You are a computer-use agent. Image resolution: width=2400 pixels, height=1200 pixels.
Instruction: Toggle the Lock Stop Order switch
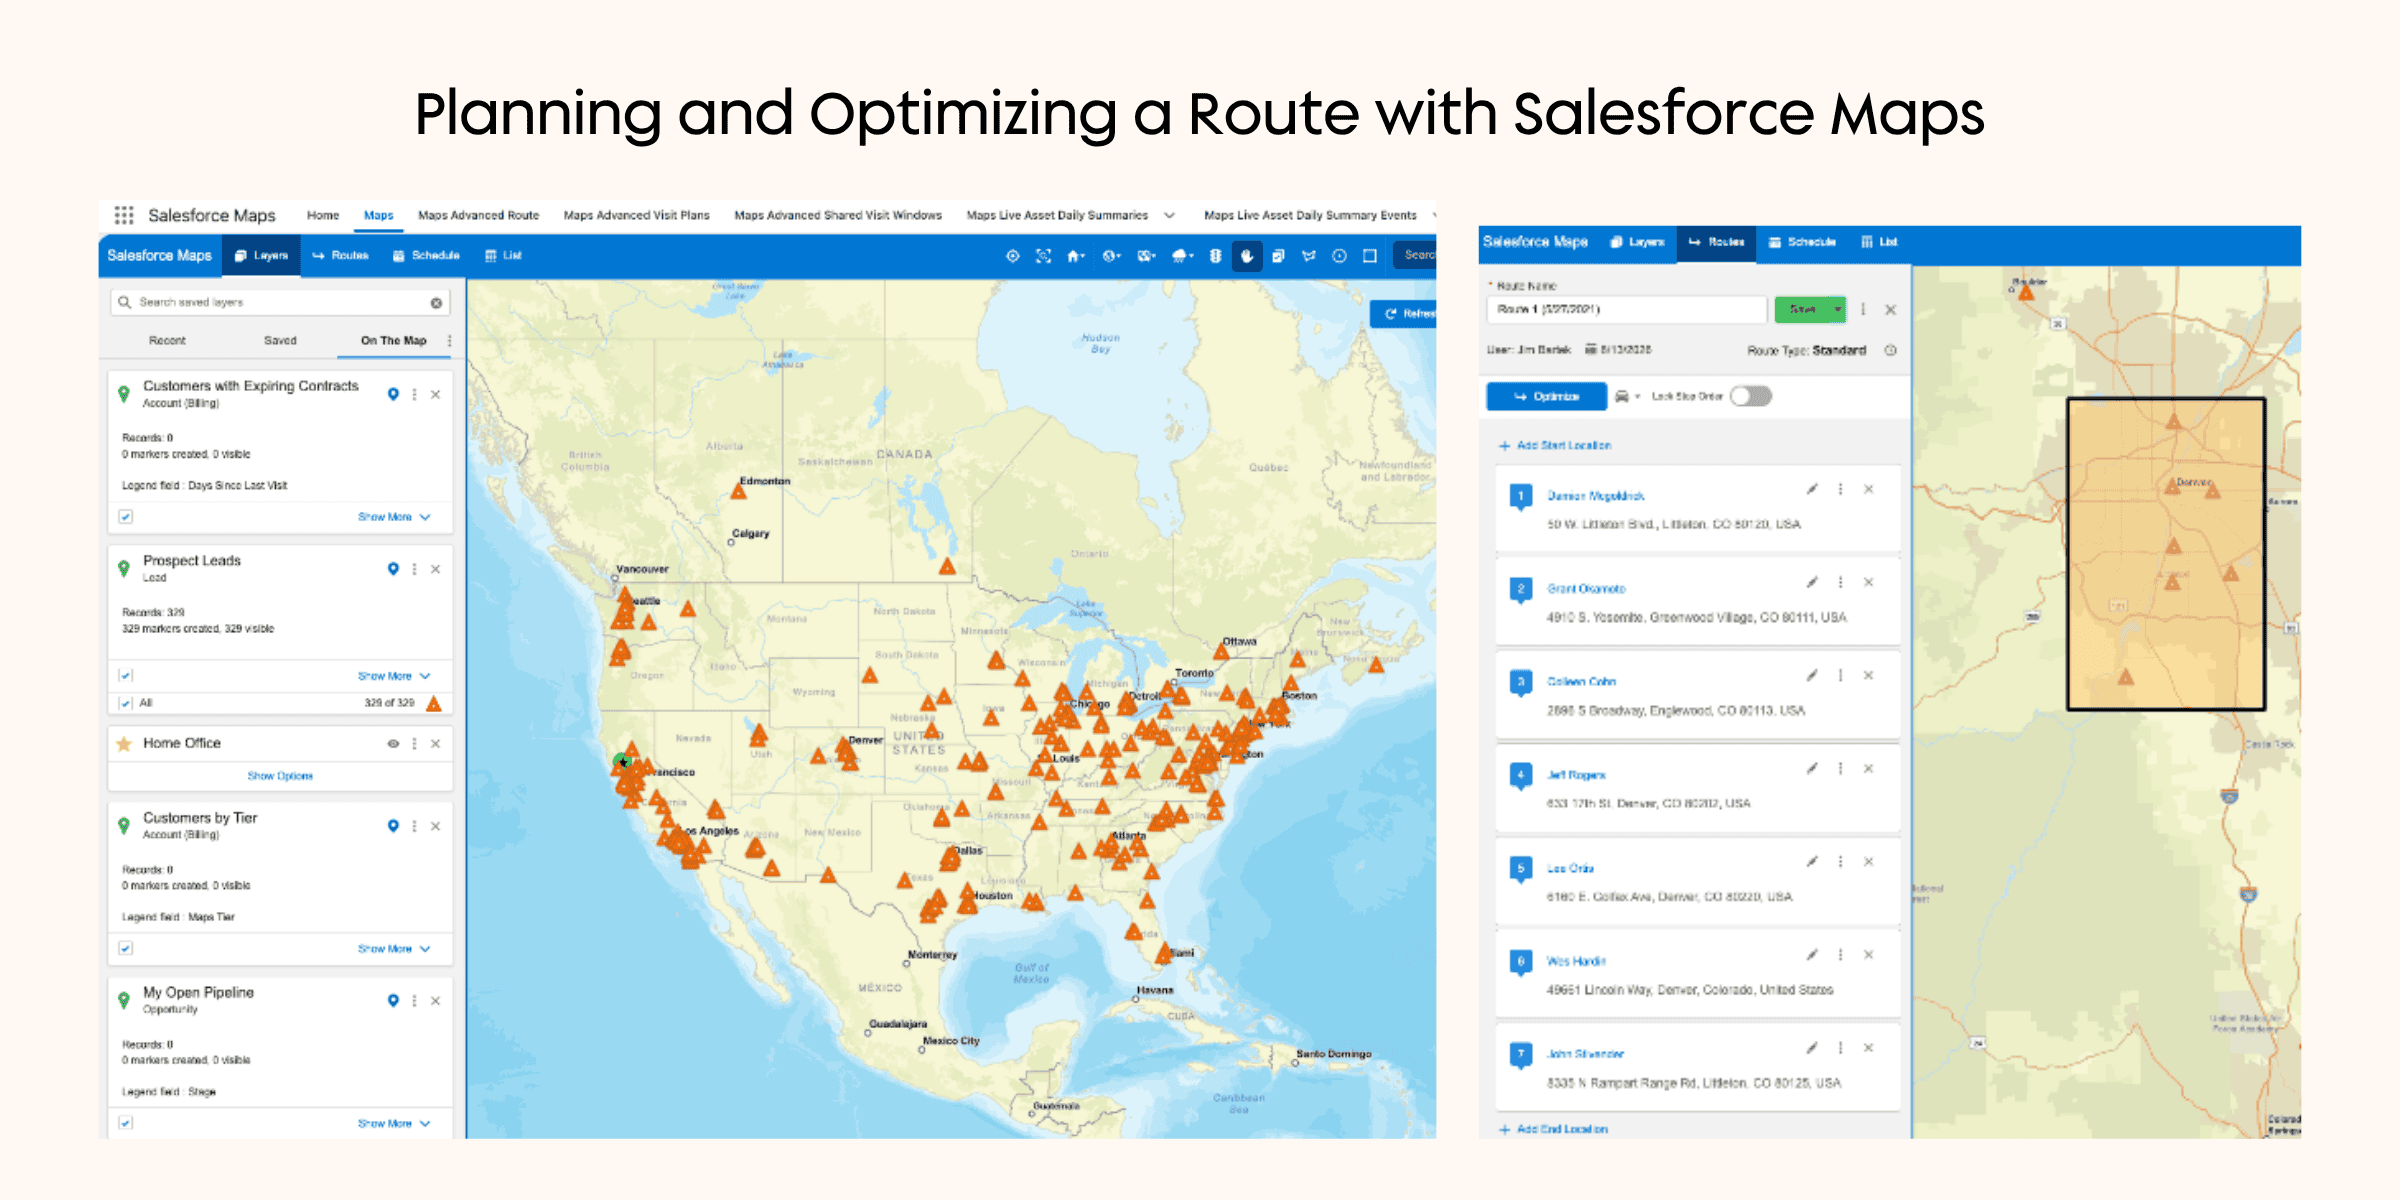[x=1751, y=397]
